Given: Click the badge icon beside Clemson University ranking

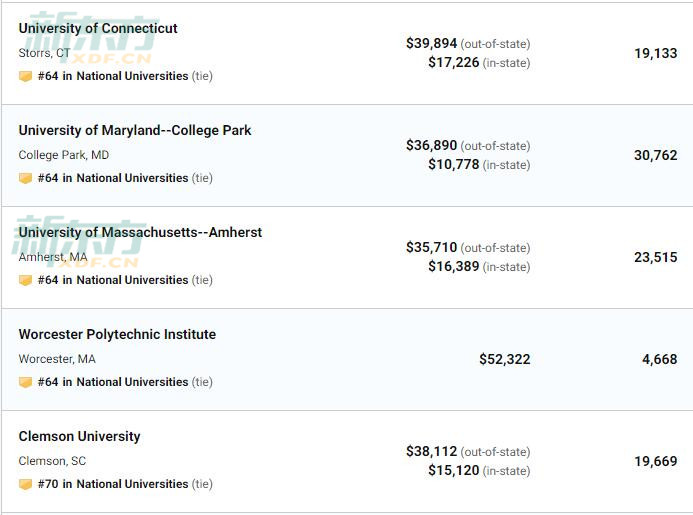Looking at the screenshot, I should pos(25,484).
